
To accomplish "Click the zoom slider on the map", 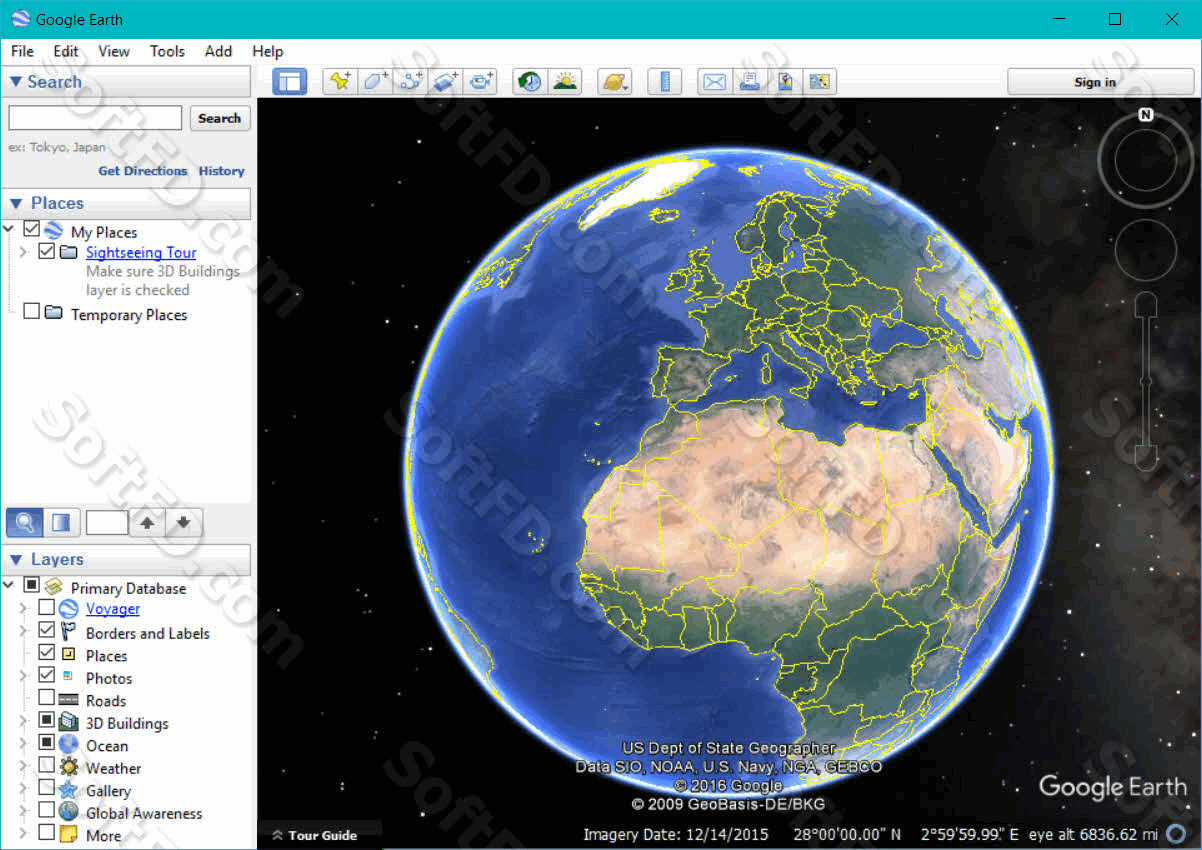I will pyautogui.click(x=1146, y=383).
